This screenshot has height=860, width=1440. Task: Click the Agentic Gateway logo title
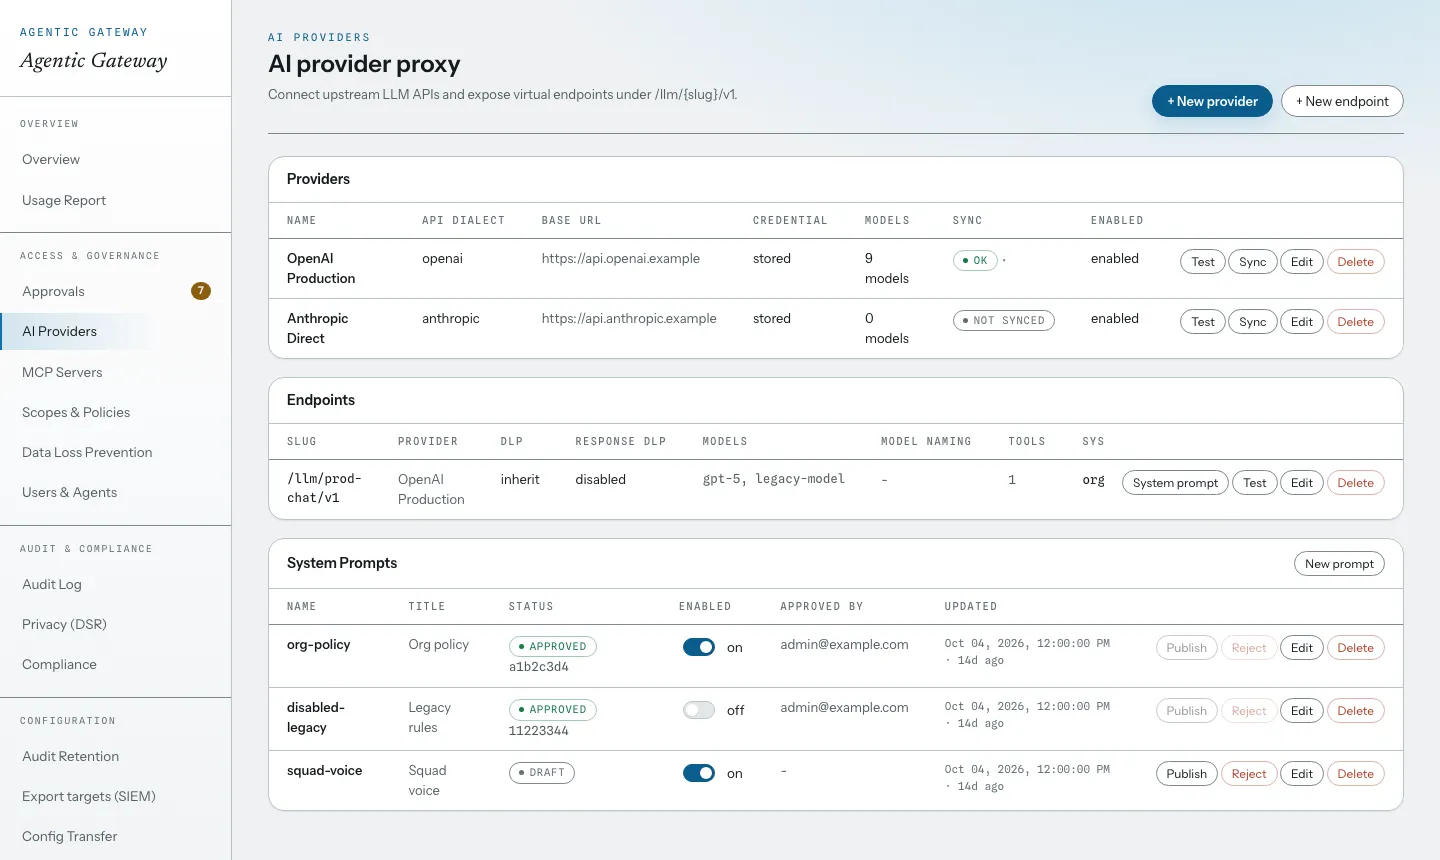point(94,60)
